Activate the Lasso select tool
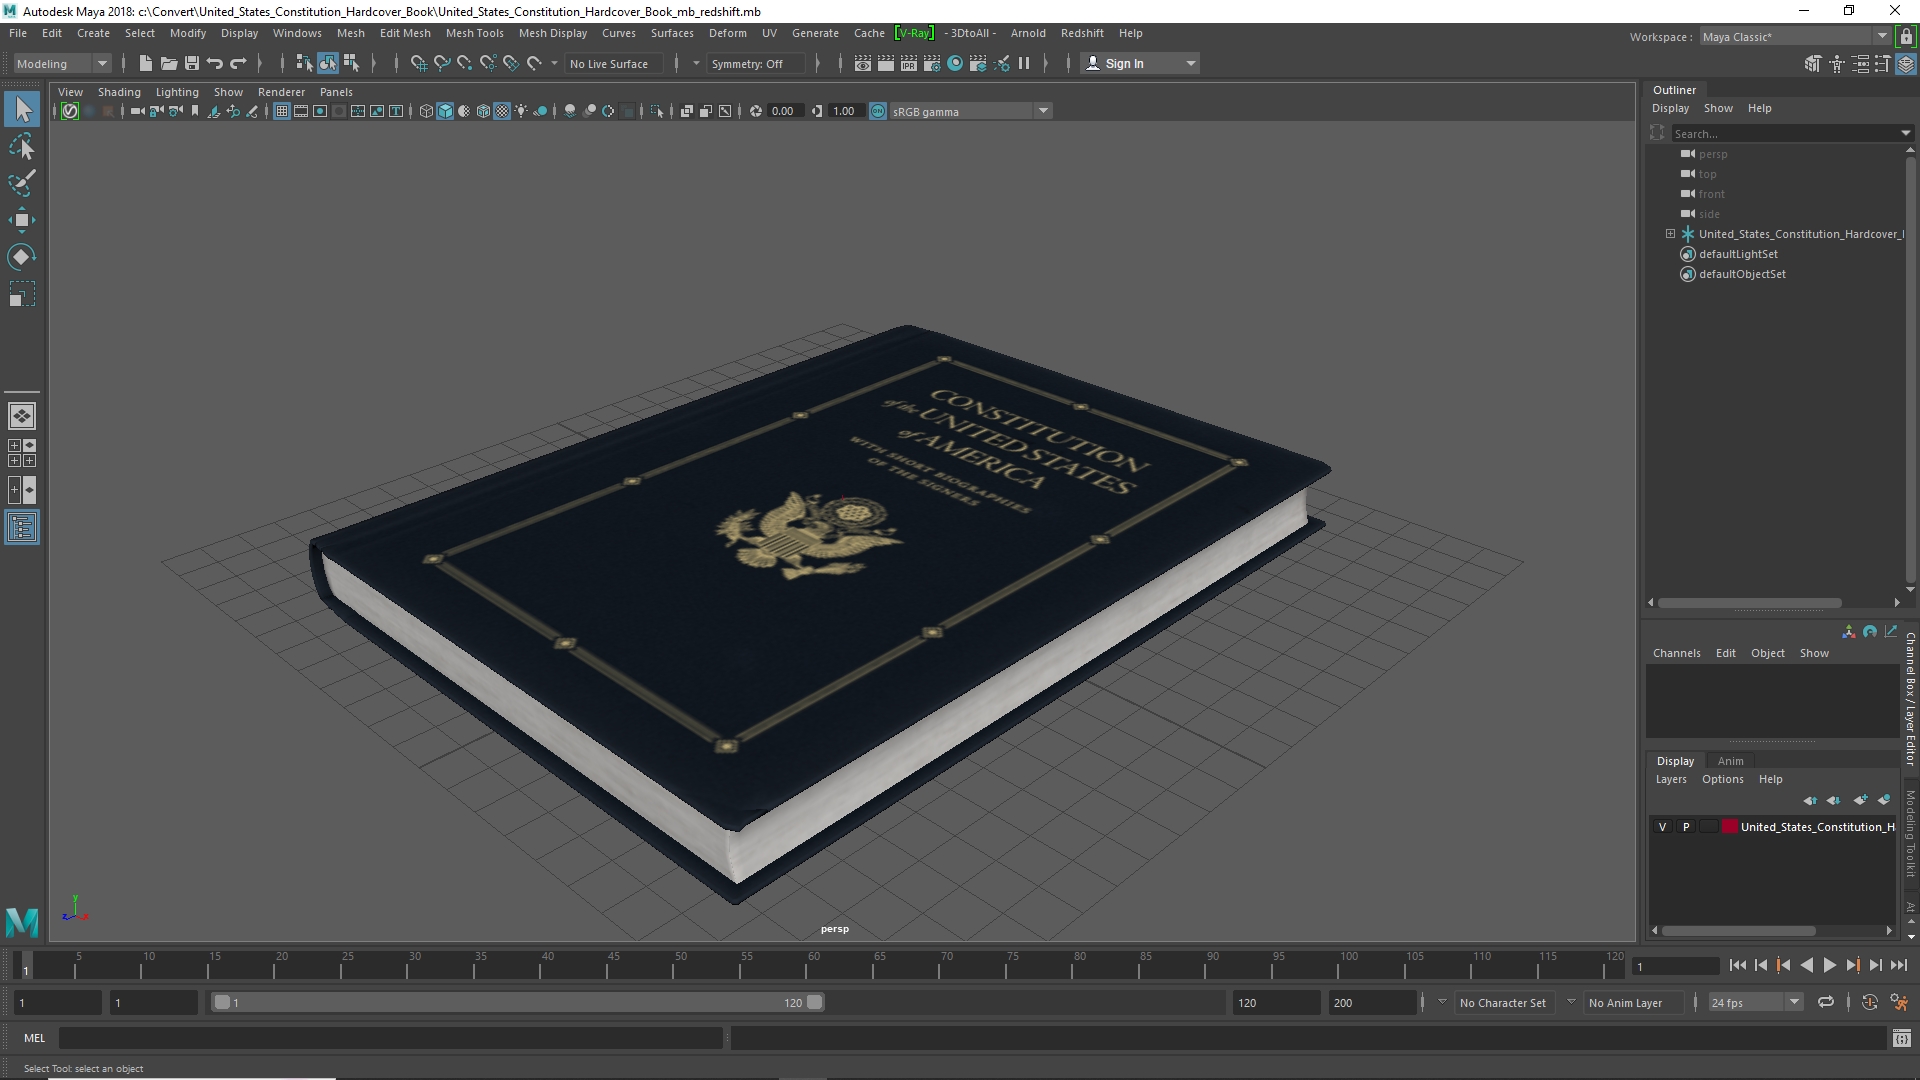1920x1080 pixels. [22, 147]
